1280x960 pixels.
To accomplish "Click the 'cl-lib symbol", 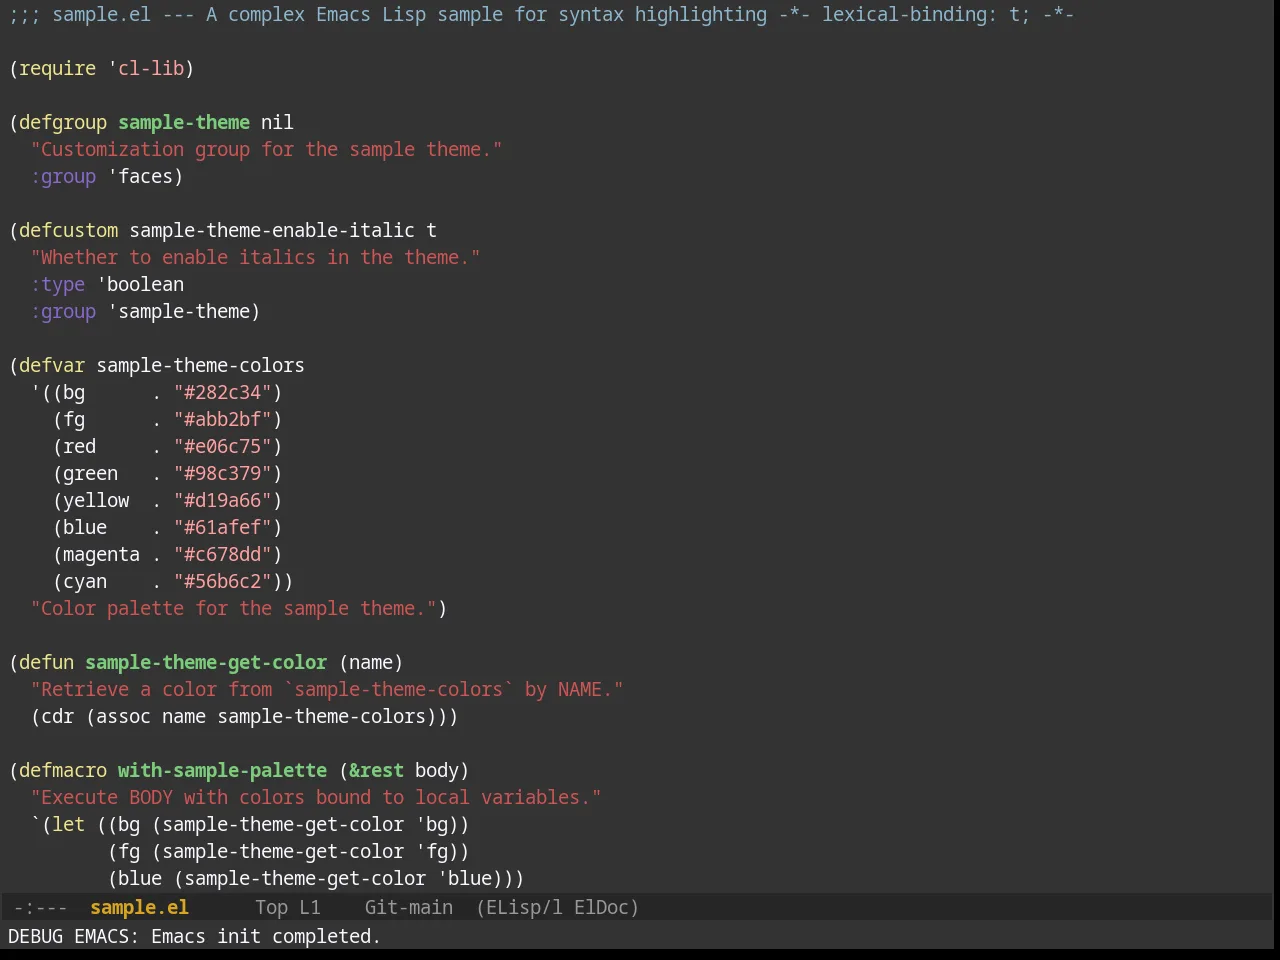I will (x=146, y=68).
